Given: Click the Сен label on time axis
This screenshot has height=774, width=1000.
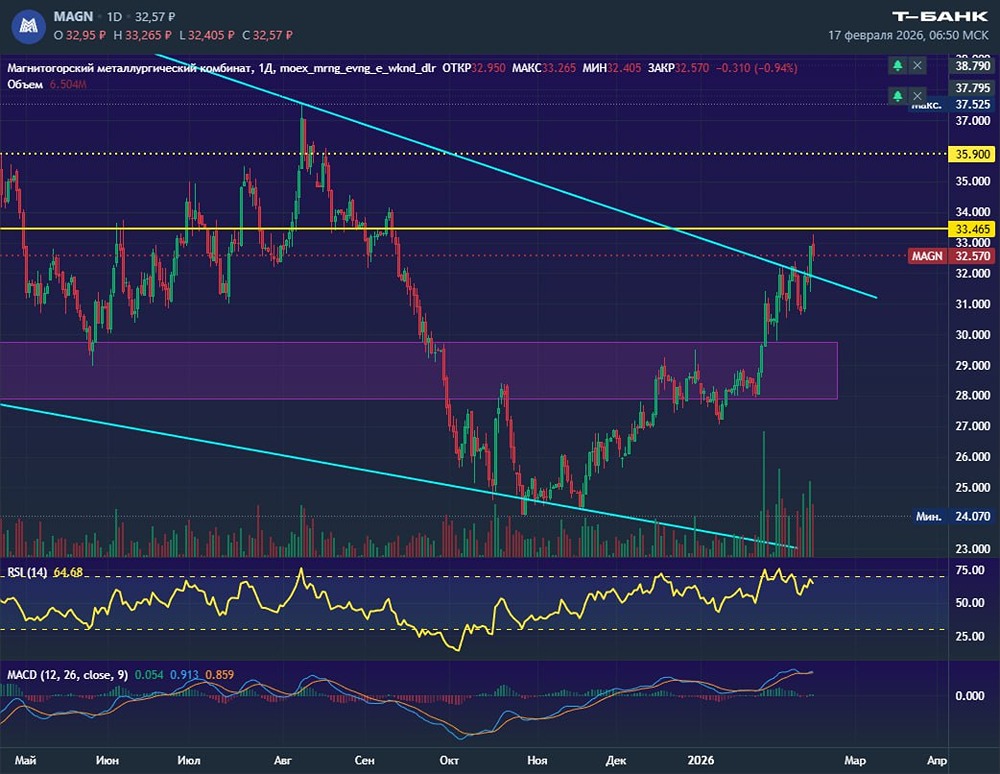Looking at the screenshot, I should [x=364, y=760].
